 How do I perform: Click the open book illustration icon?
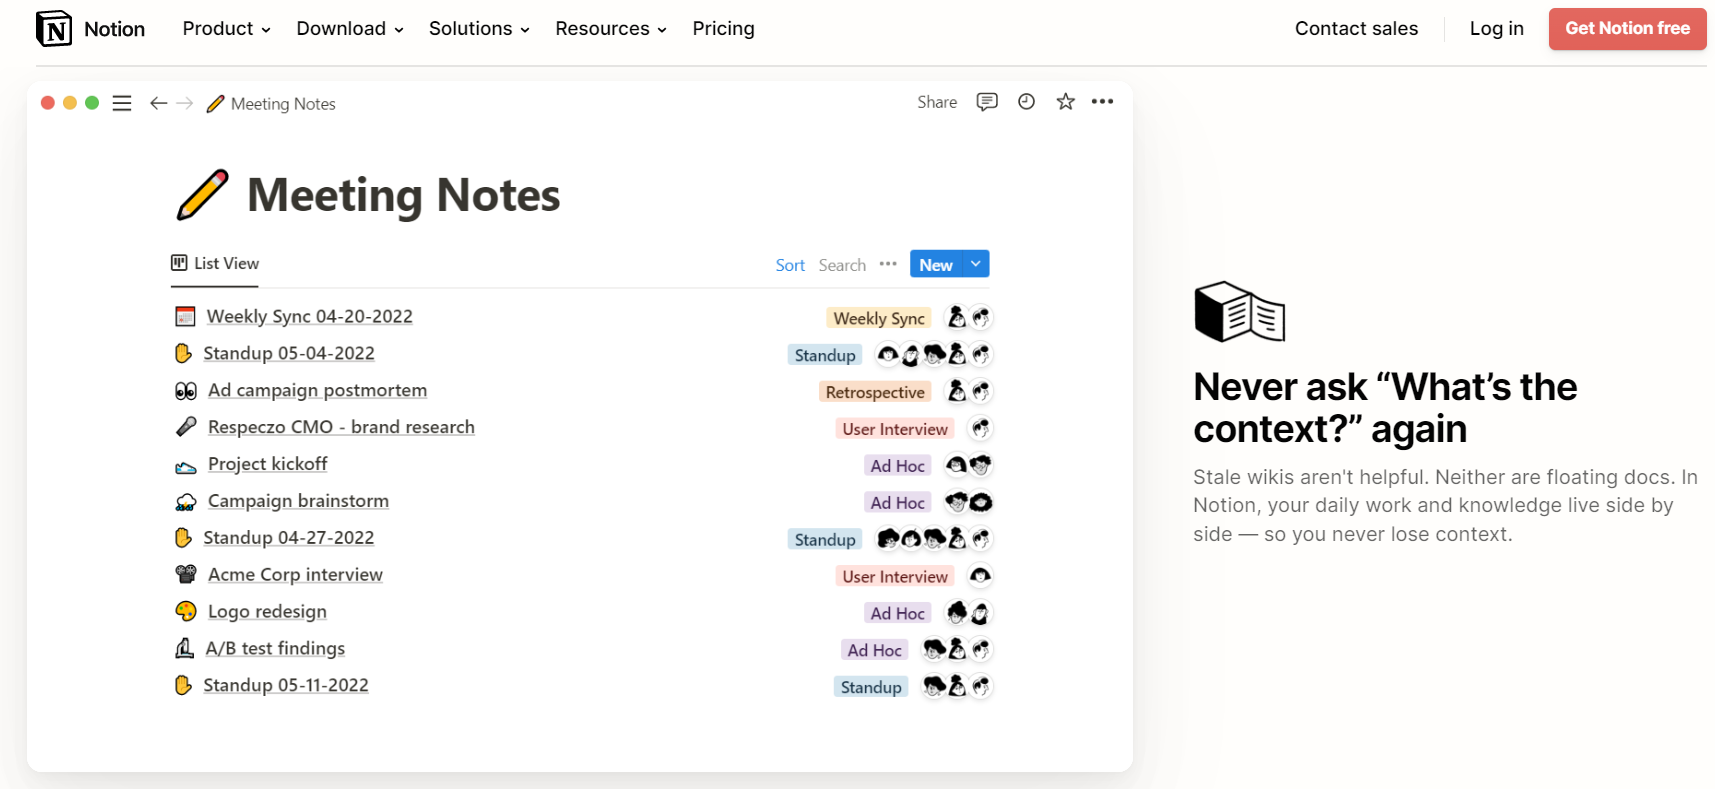pyautogui.click(x=1240, y=312)
